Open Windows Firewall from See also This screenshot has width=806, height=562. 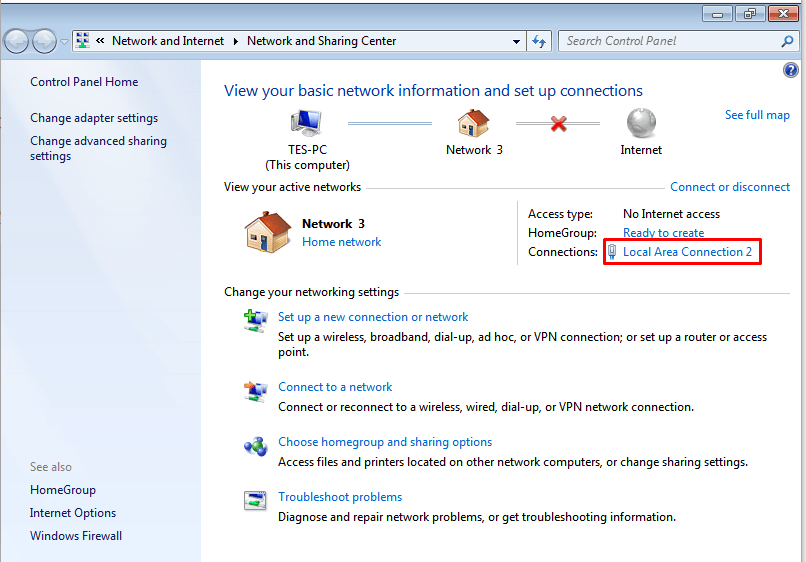click(76, 536)
